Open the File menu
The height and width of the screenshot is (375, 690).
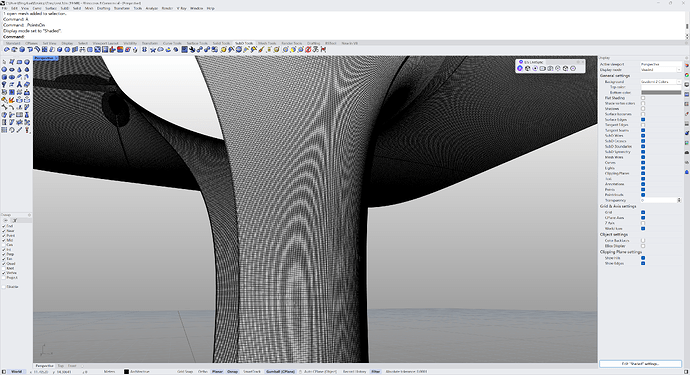5,8
